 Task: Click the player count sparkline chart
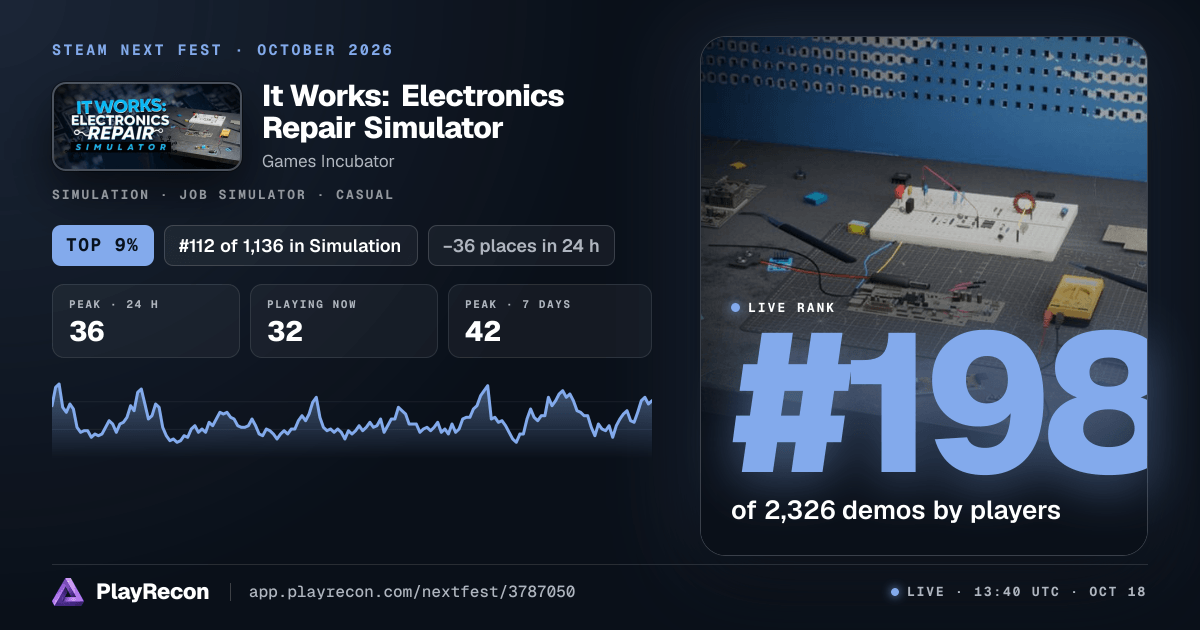pyautogui.click(x=352, y=418)
